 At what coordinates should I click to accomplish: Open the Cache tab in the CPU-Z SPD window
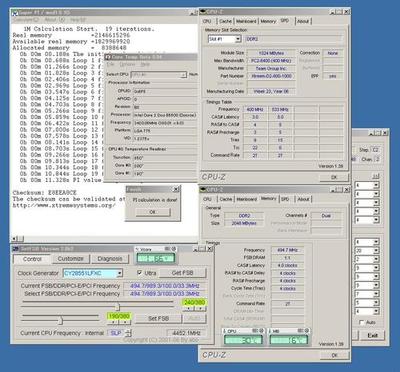[x=225, y=21]
